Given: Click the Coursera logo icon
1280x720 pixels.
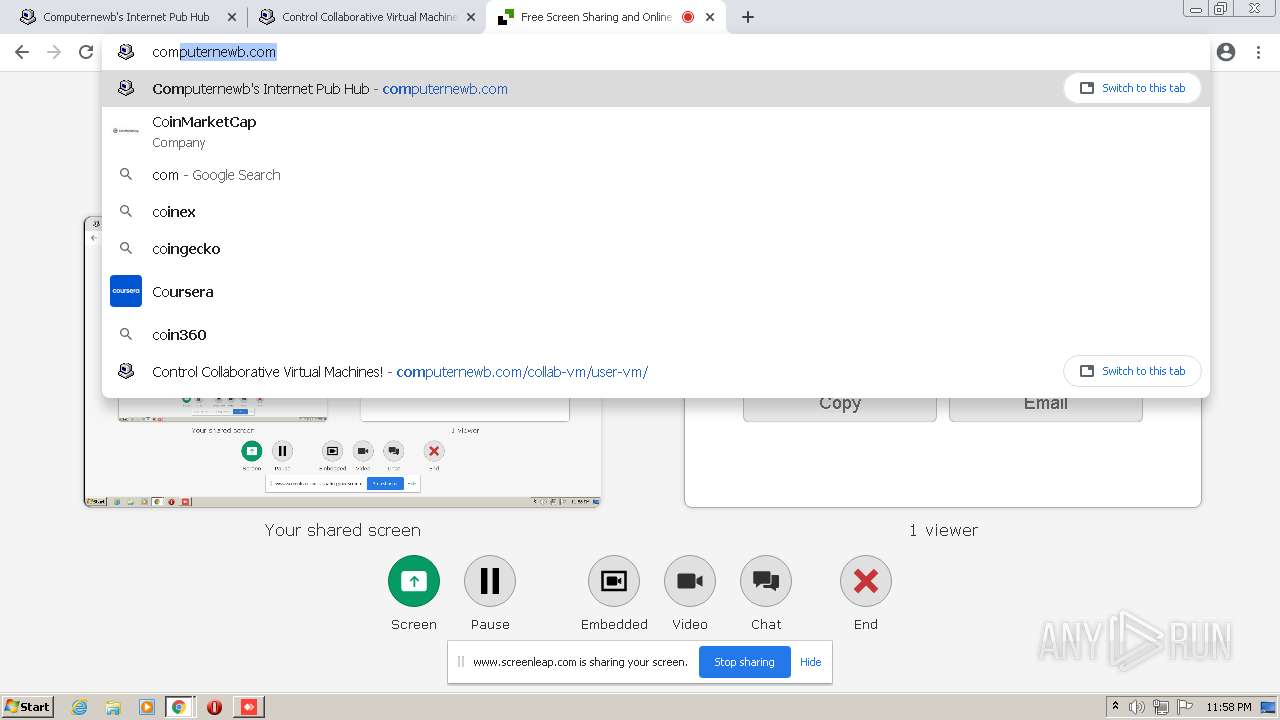Looking at the screenshot, I should coord(126,291).
